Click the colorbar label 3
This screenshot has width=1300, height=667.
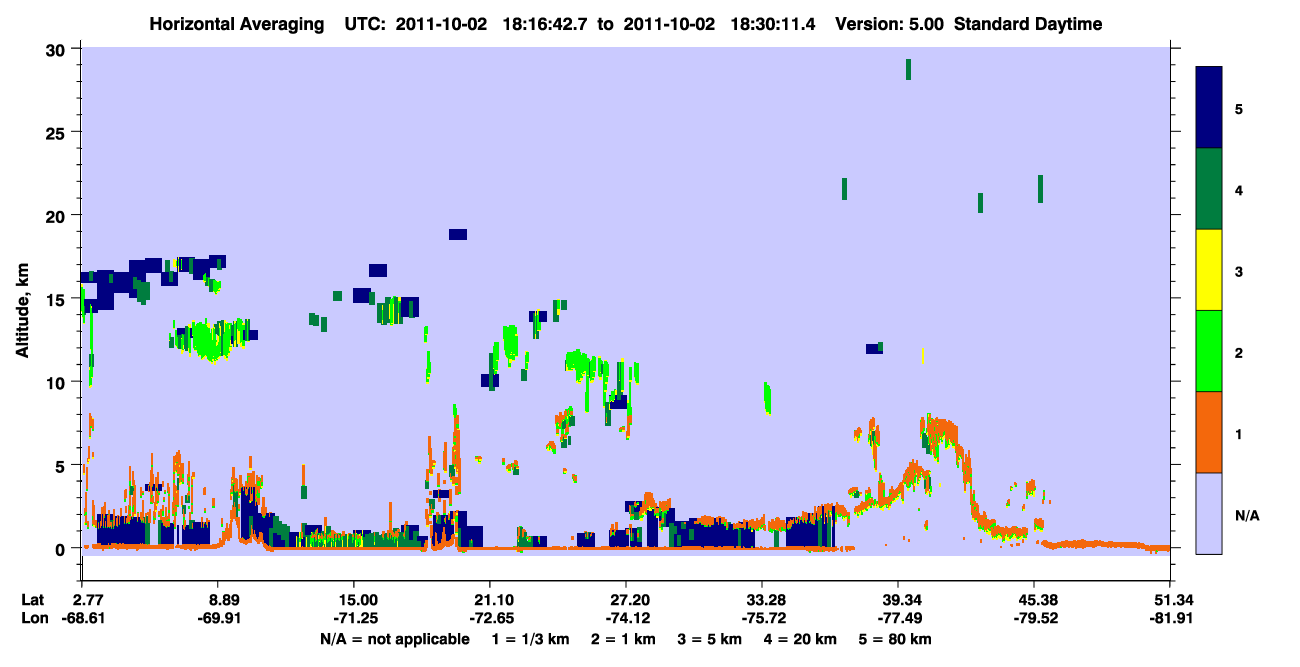click(x=1239, y=271)
